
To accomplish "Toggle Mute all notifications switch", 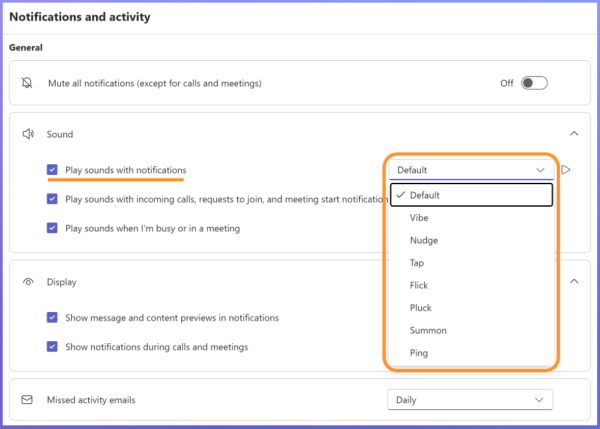I will pos(534,83).
